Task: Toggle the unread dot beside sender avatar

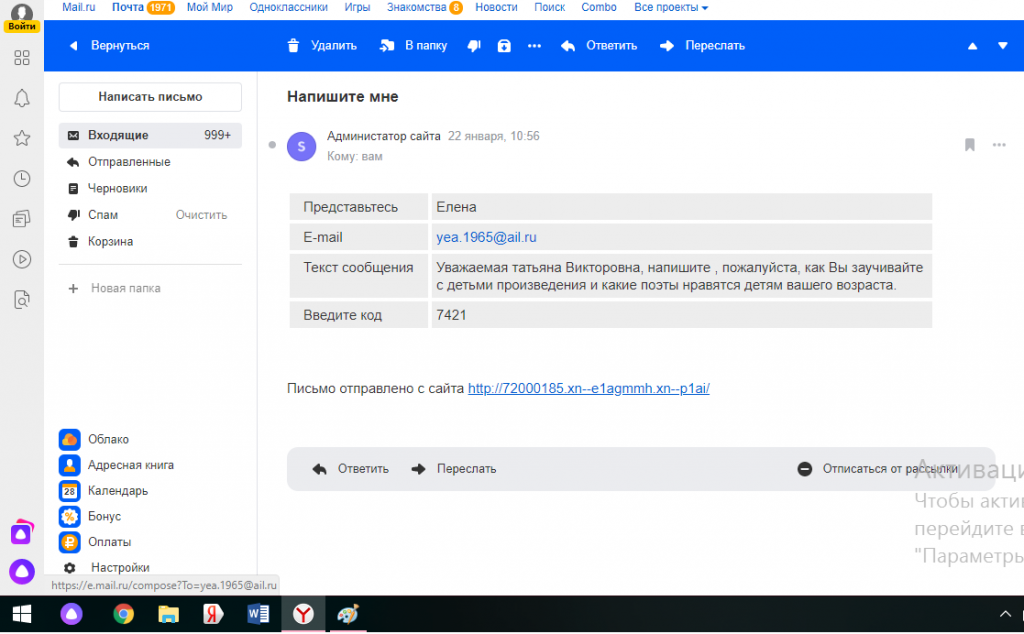Action: tap(272, 145)
